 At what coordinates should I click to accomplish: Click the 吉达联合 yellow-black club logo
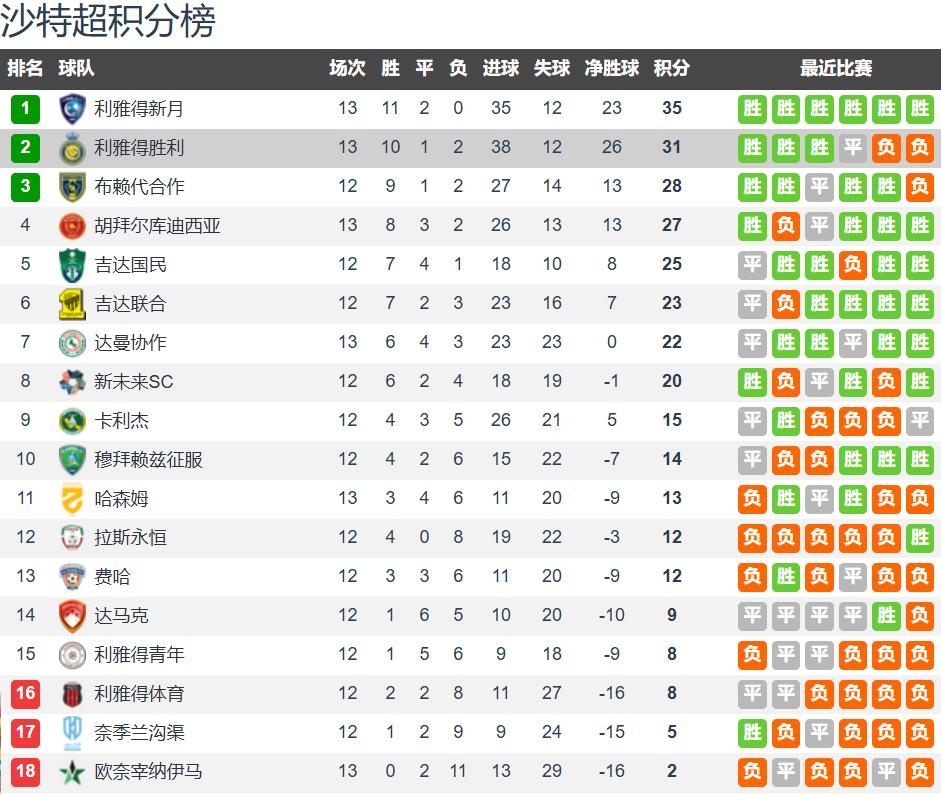(71, 303)
